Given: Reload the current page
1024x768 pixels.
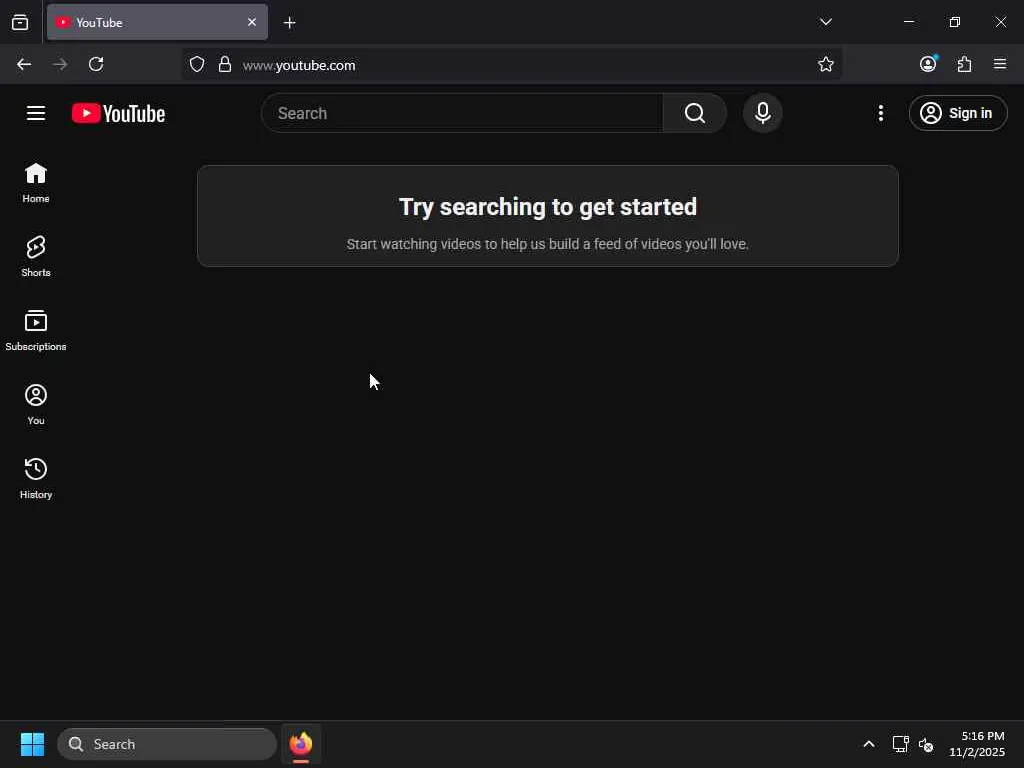Looking at the screenshot, I should pyautogui.click(x=96, y=64).
